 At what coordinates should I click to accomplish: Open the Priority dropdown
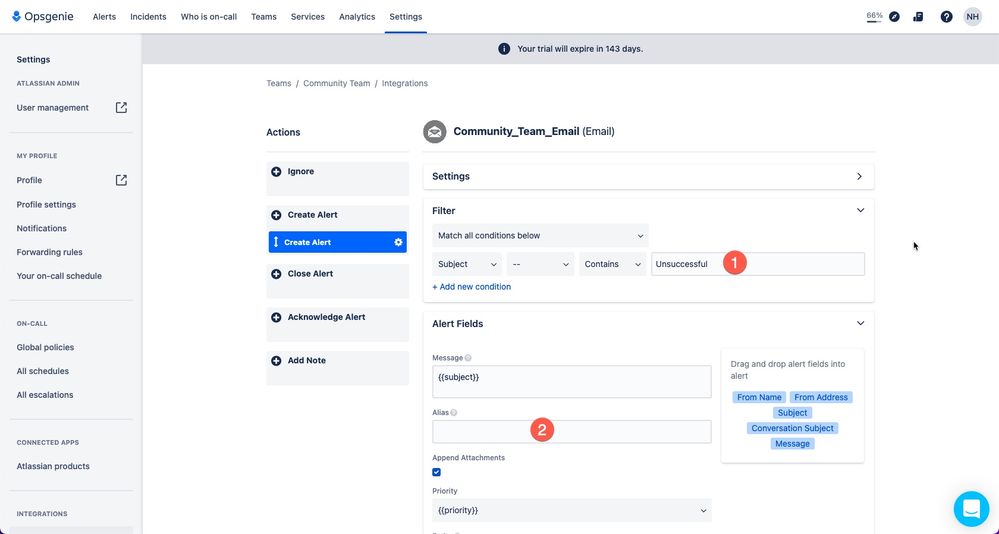click(571, 510)
